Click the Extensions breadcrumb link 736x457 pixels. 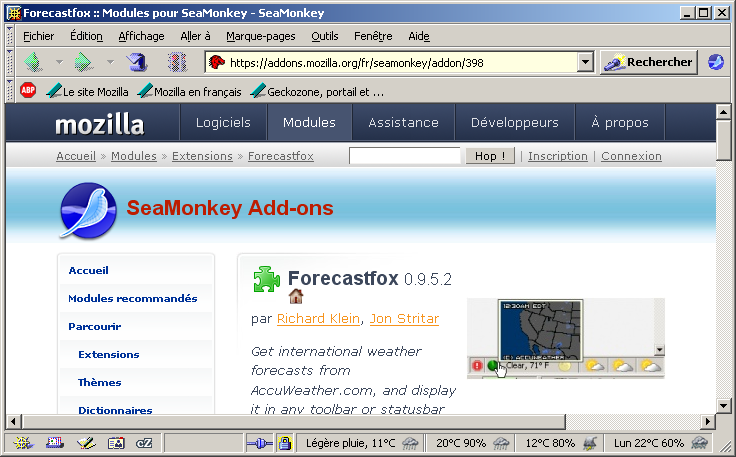click(x=202, y=156)
